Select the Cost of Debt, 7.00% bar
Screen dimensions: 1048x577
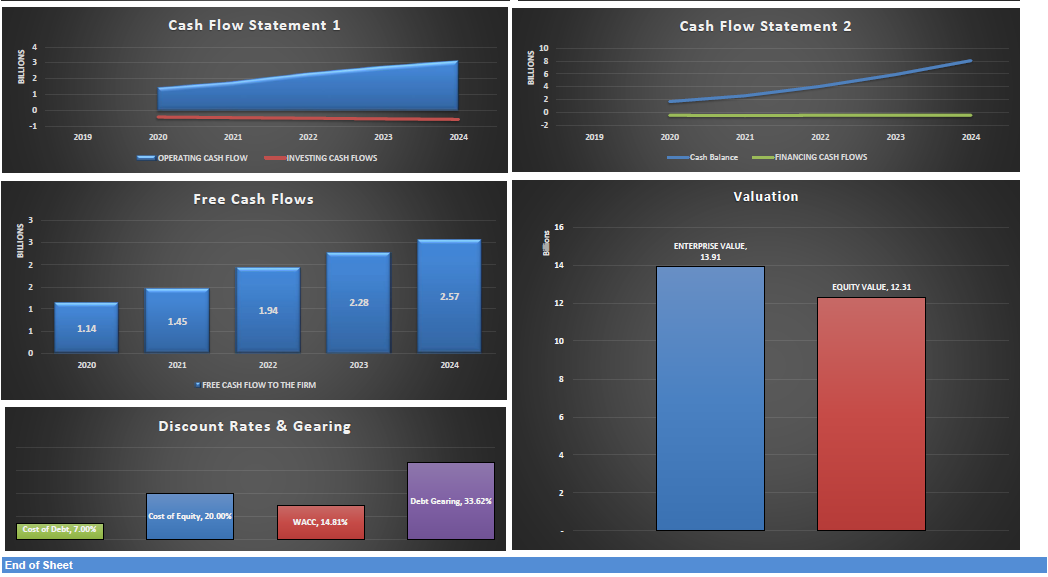pyautogui.click(x=60, y=530)
